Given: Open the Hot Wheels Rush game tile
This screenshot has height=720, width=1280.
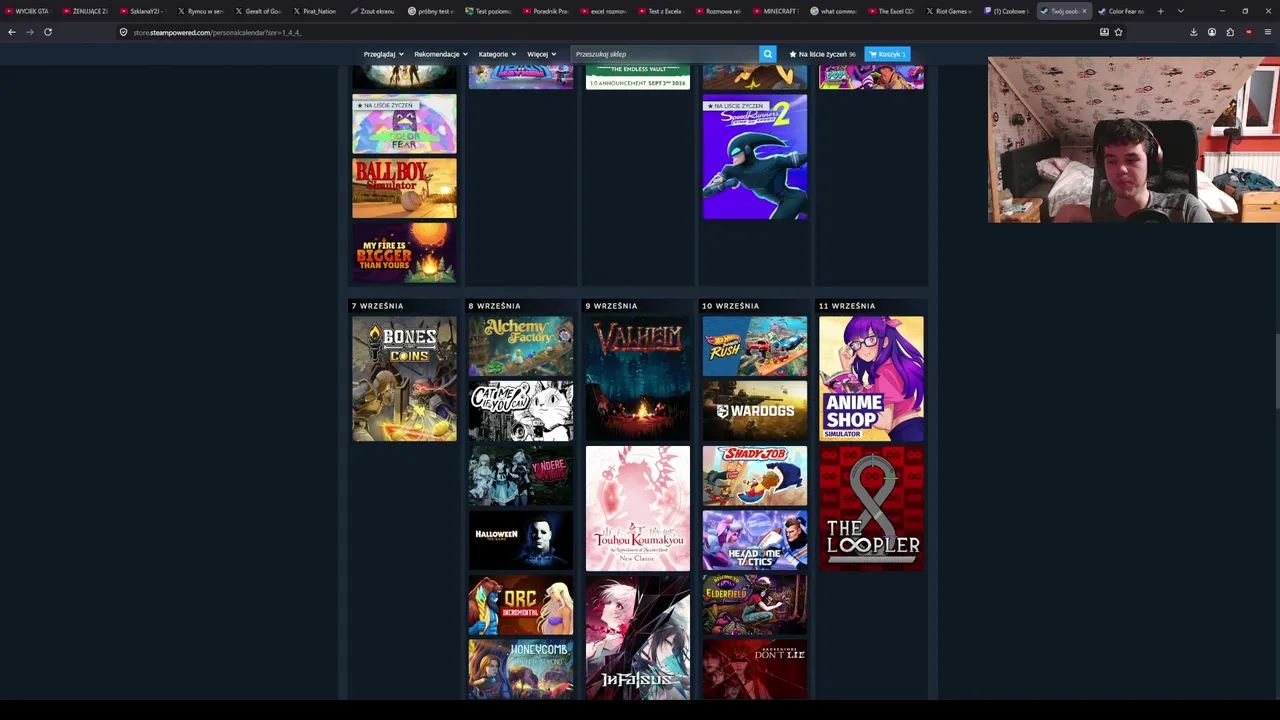Looking at the screenshot, I should click(x=755, y=346).
